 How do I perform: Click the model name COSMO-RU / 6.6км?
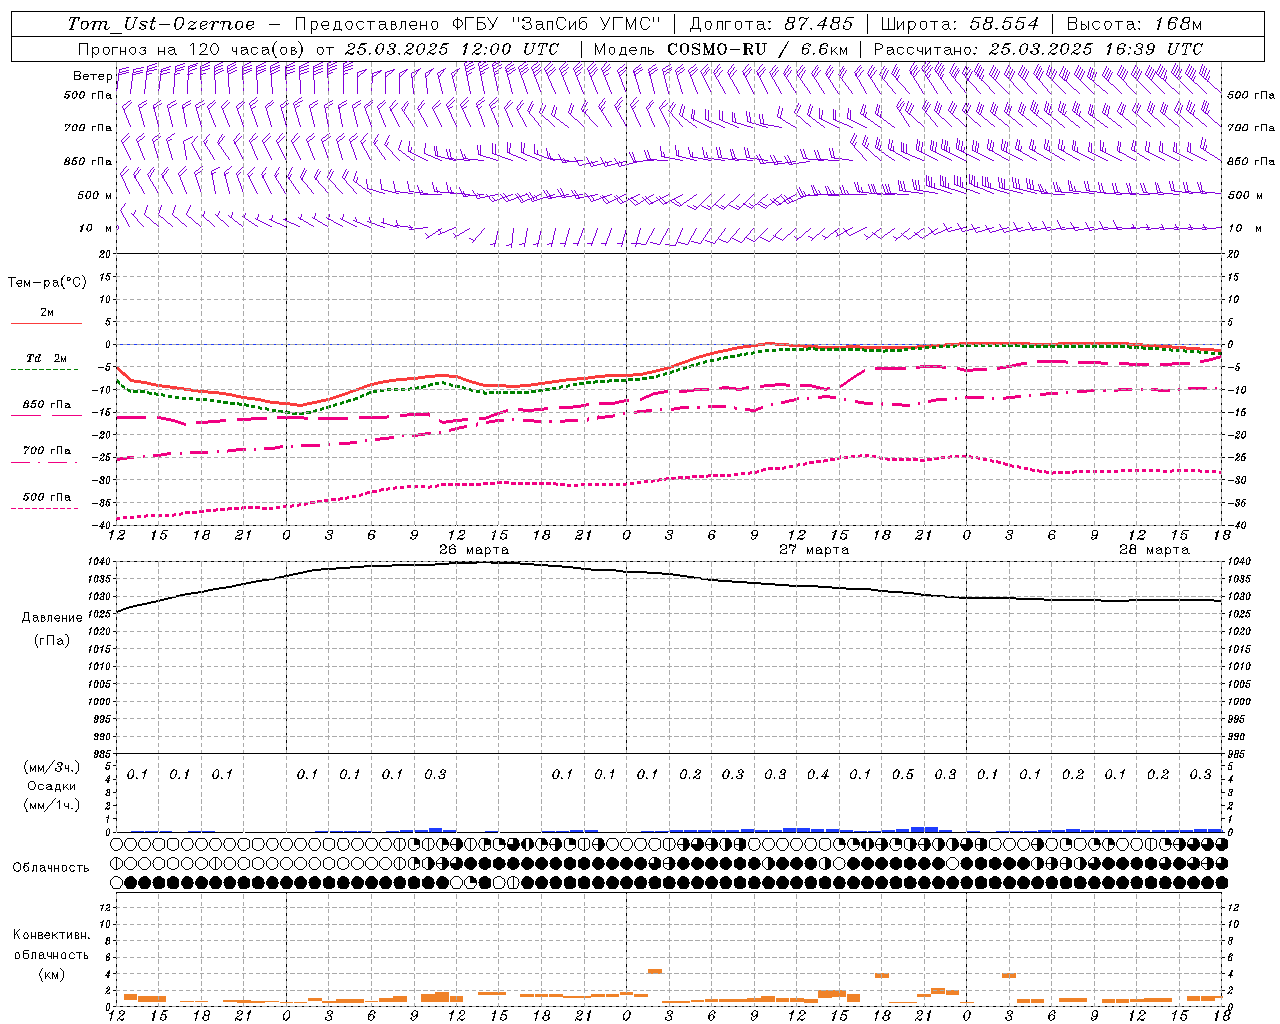pyautogui.click(x=757, y=49)
